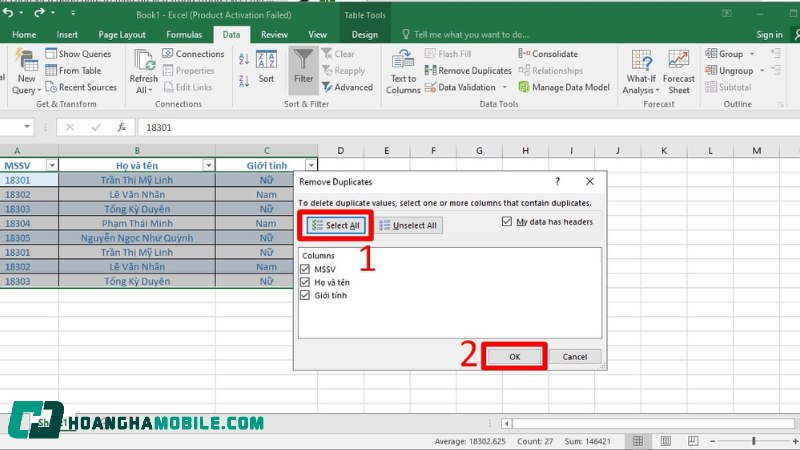Click Select All button in dialog
The width and height of the screenshot is (800, 450).
[336, 225]
